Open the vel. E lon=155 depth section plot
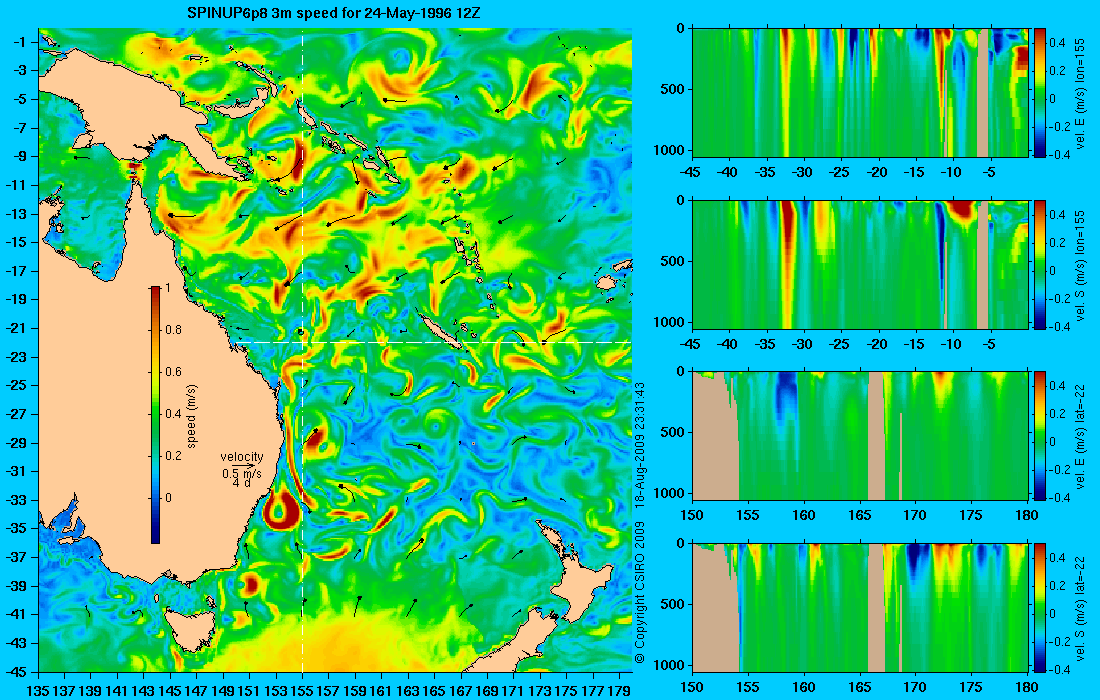 coord(860,93)
